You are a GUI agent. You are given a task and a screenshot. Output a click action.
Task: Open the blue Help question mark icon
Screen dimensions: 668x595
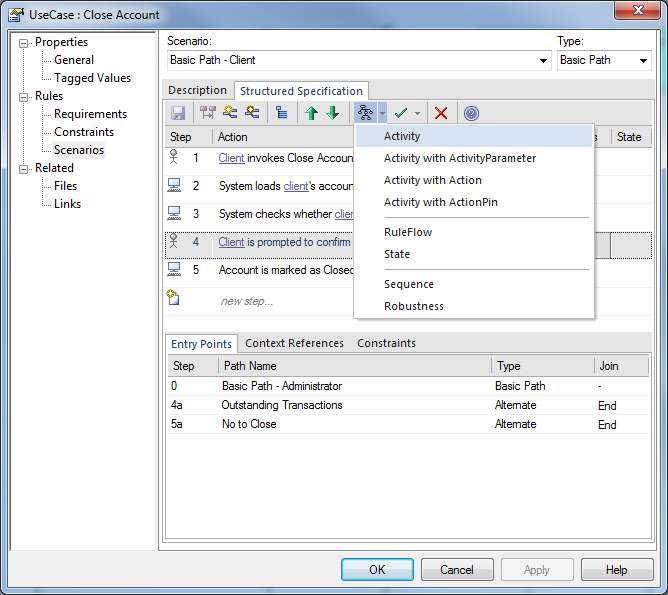click(471, 113)
